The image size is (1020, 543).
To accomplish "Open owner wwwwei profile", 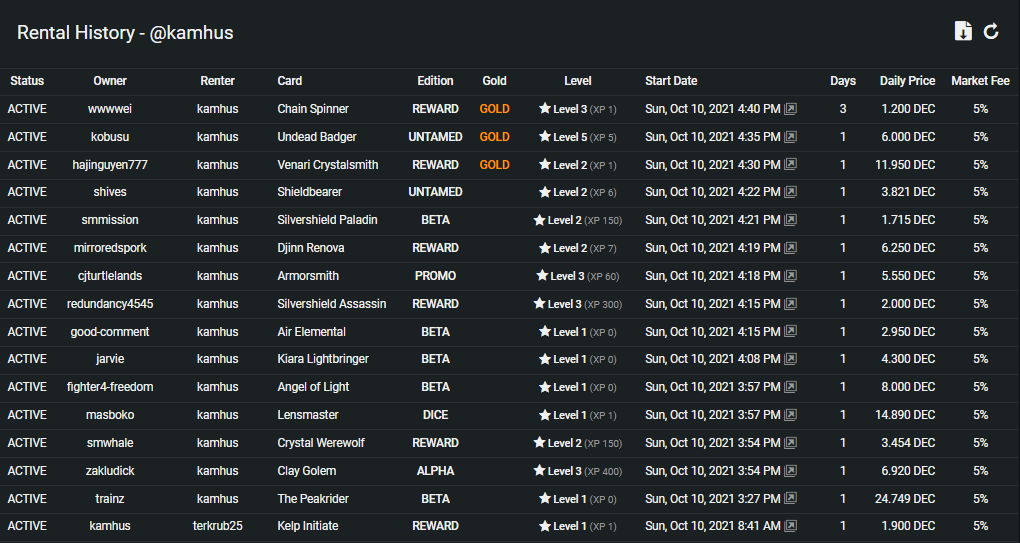I will click(x=110, y=109).
